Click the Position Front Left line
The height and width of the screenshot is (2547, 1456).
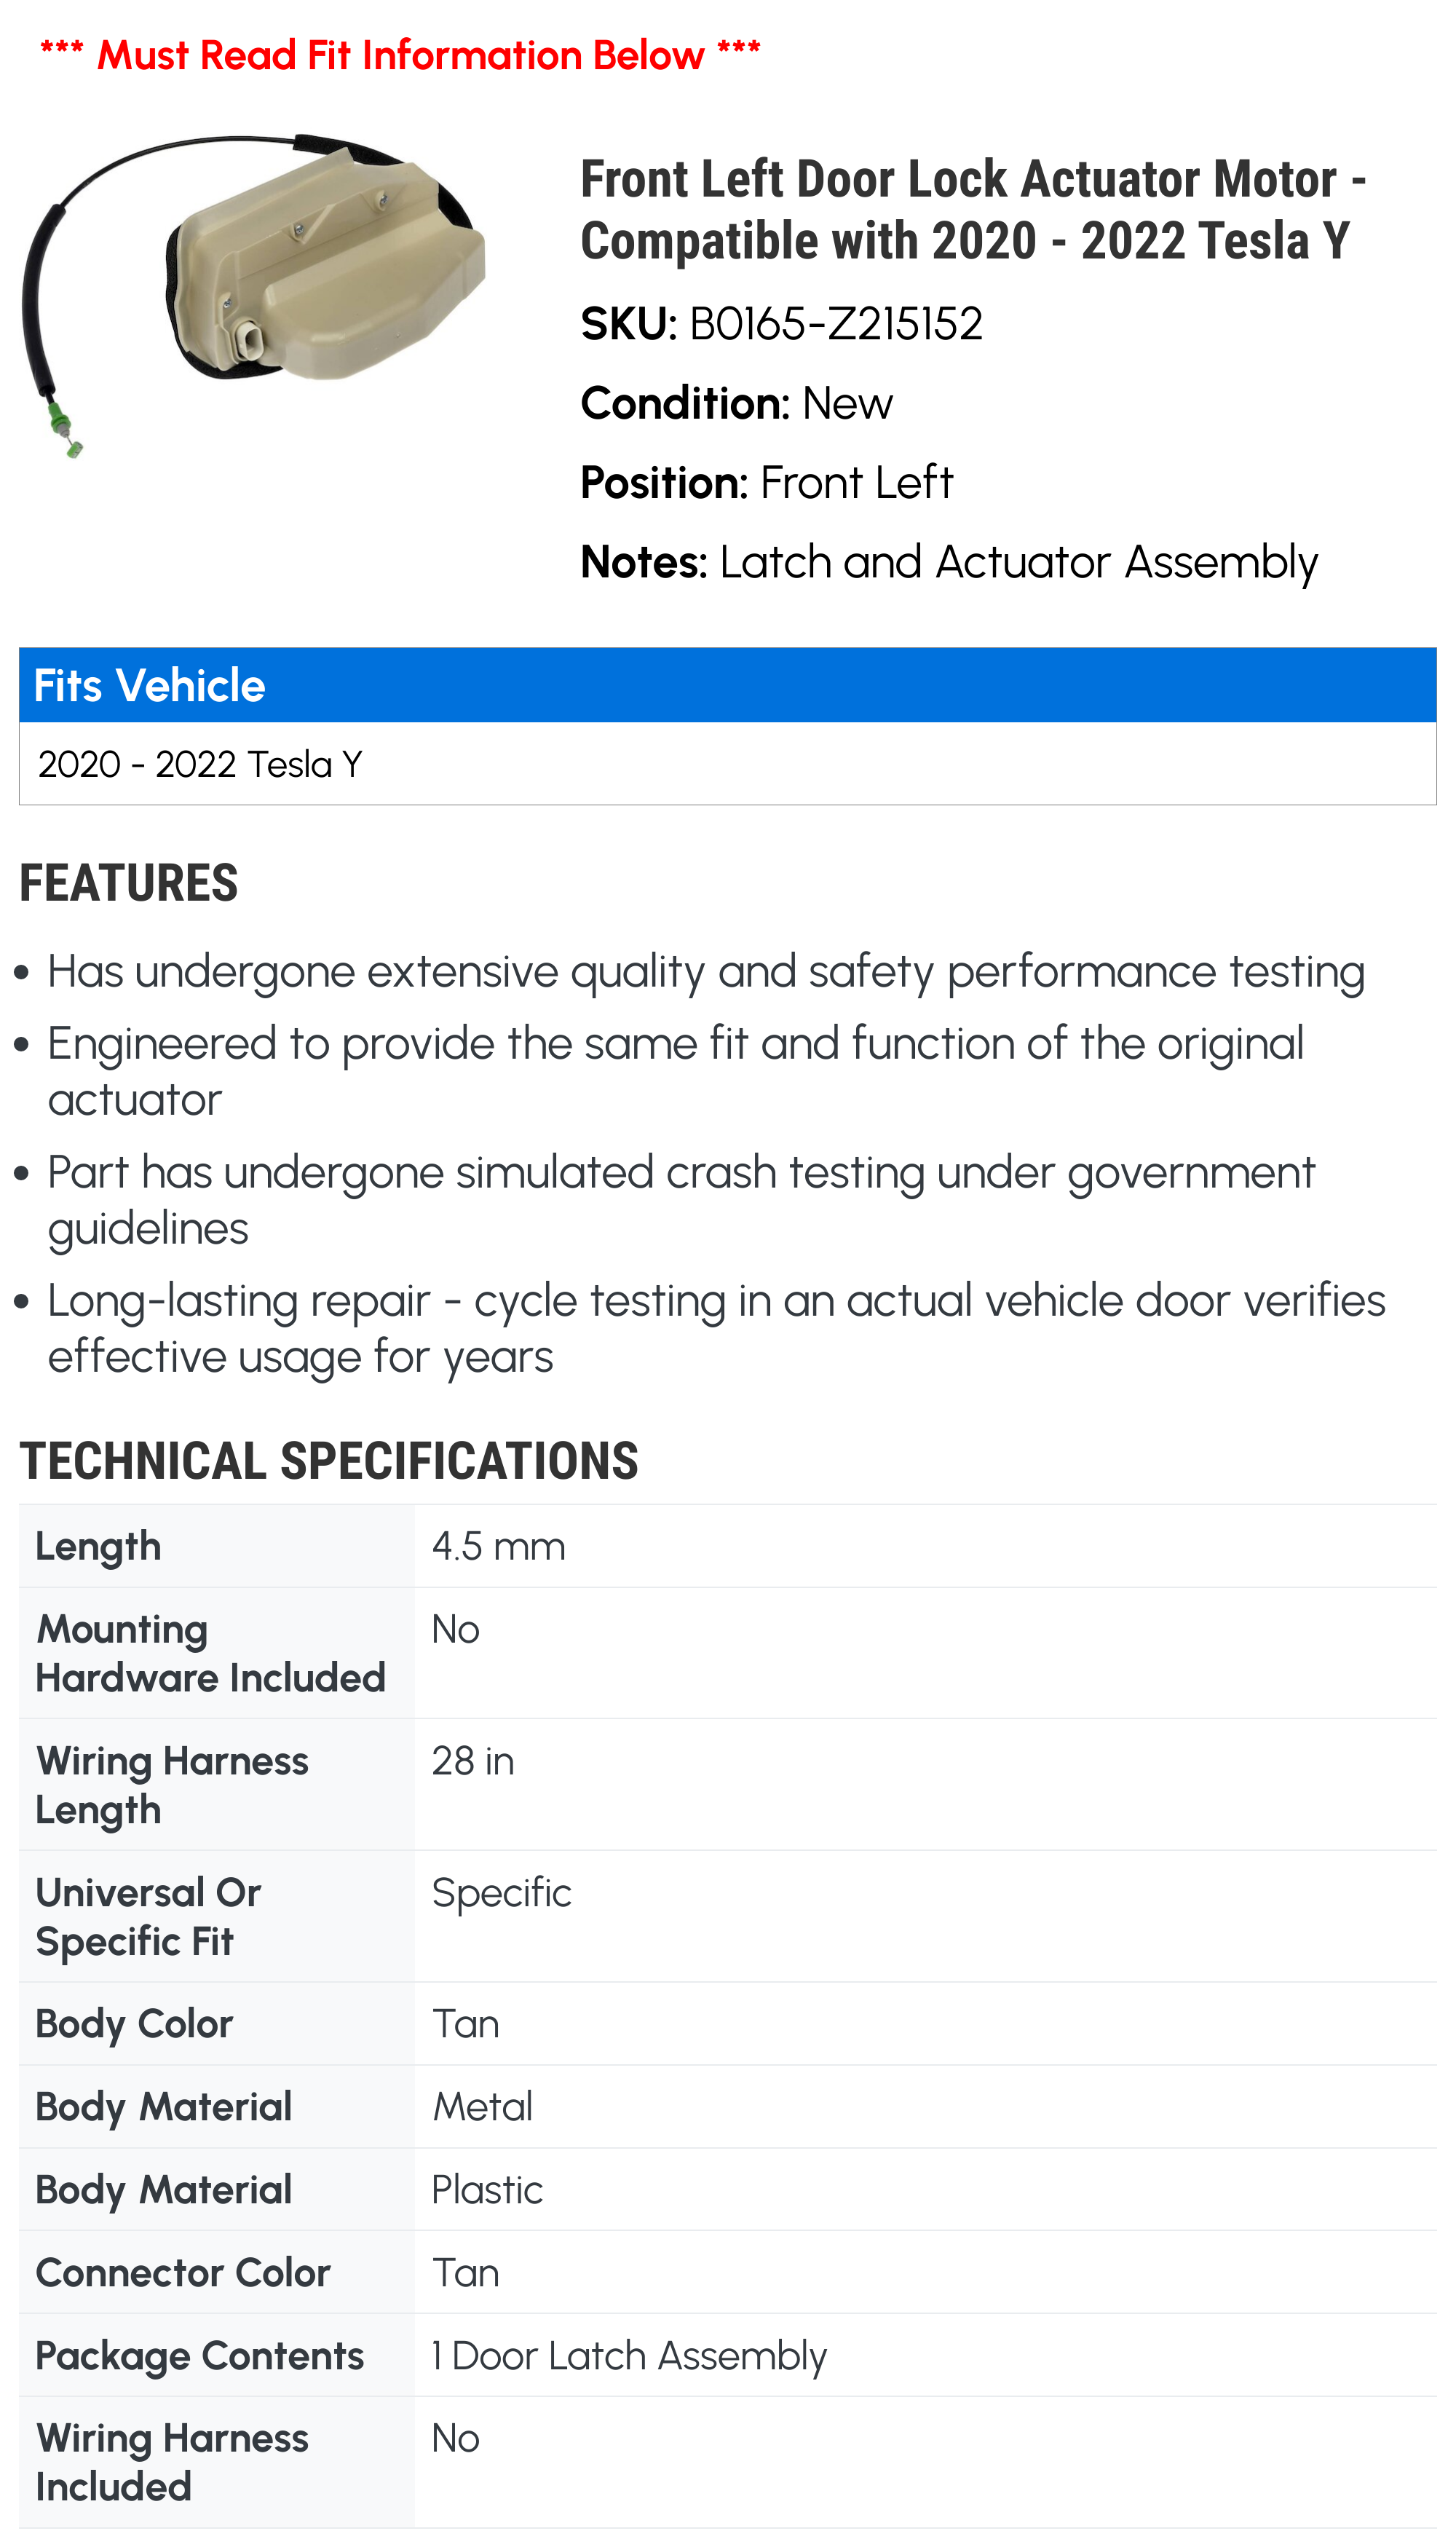766,483
